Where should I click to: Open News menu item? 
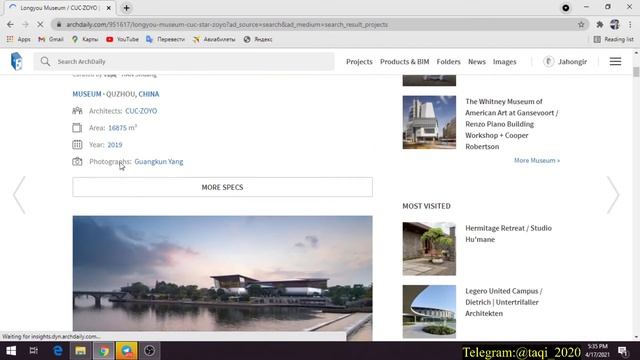(x=477, y=62)
